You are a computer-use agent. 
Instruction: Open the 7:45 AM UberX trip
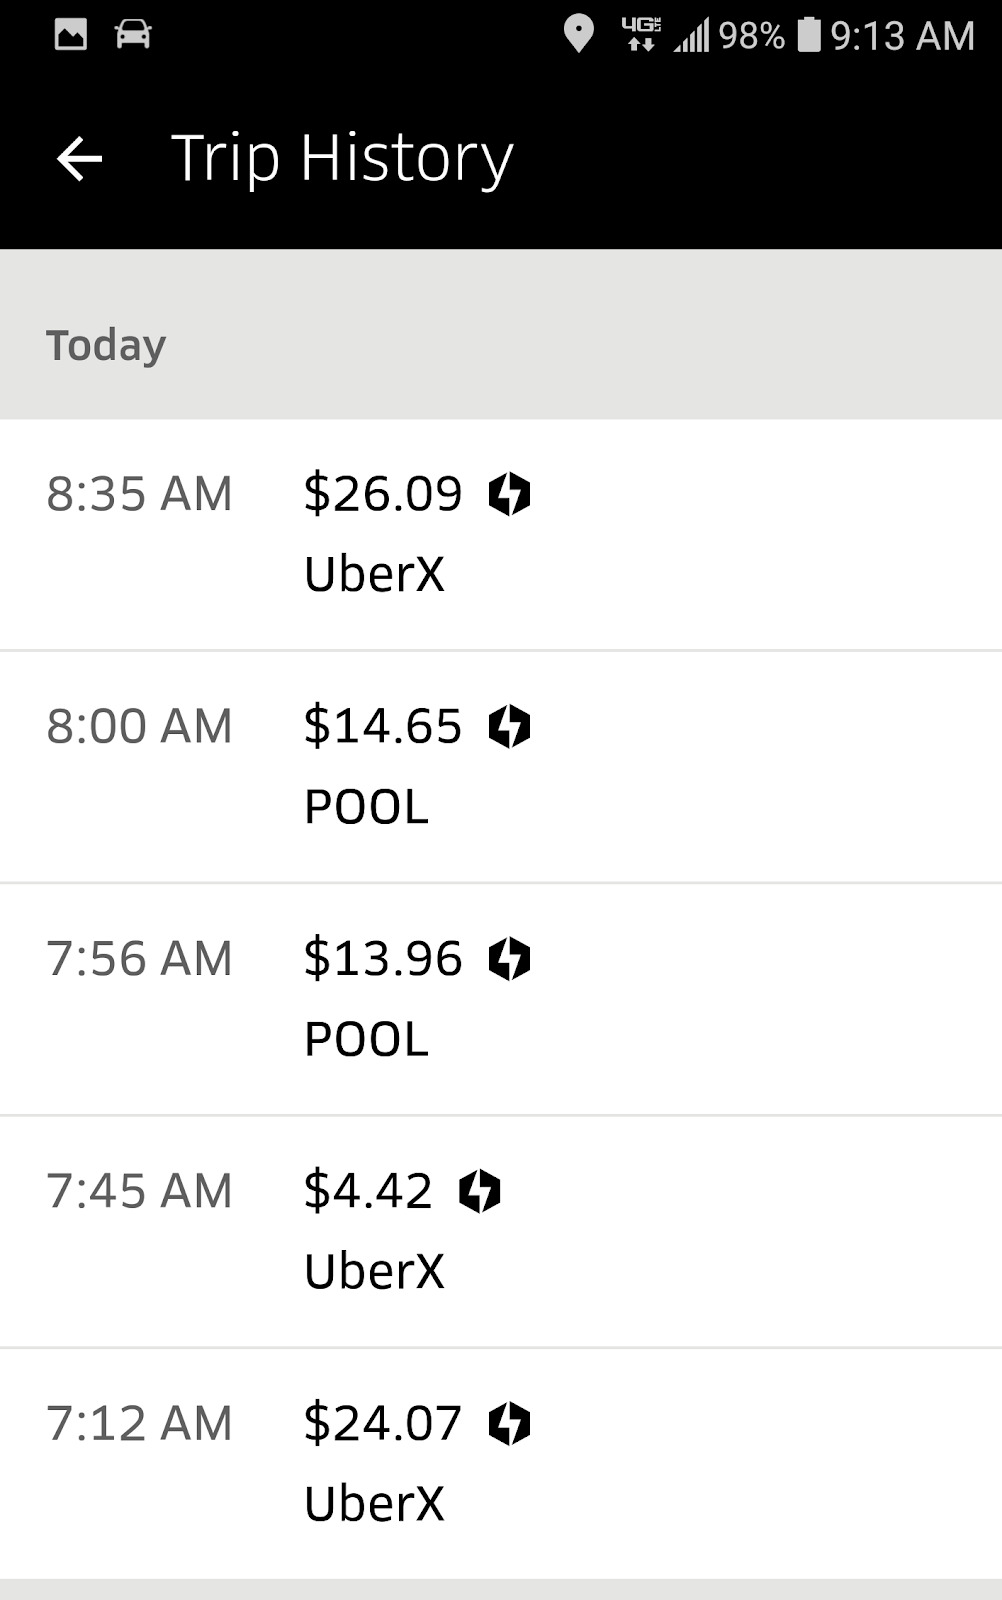[500, 1231]
